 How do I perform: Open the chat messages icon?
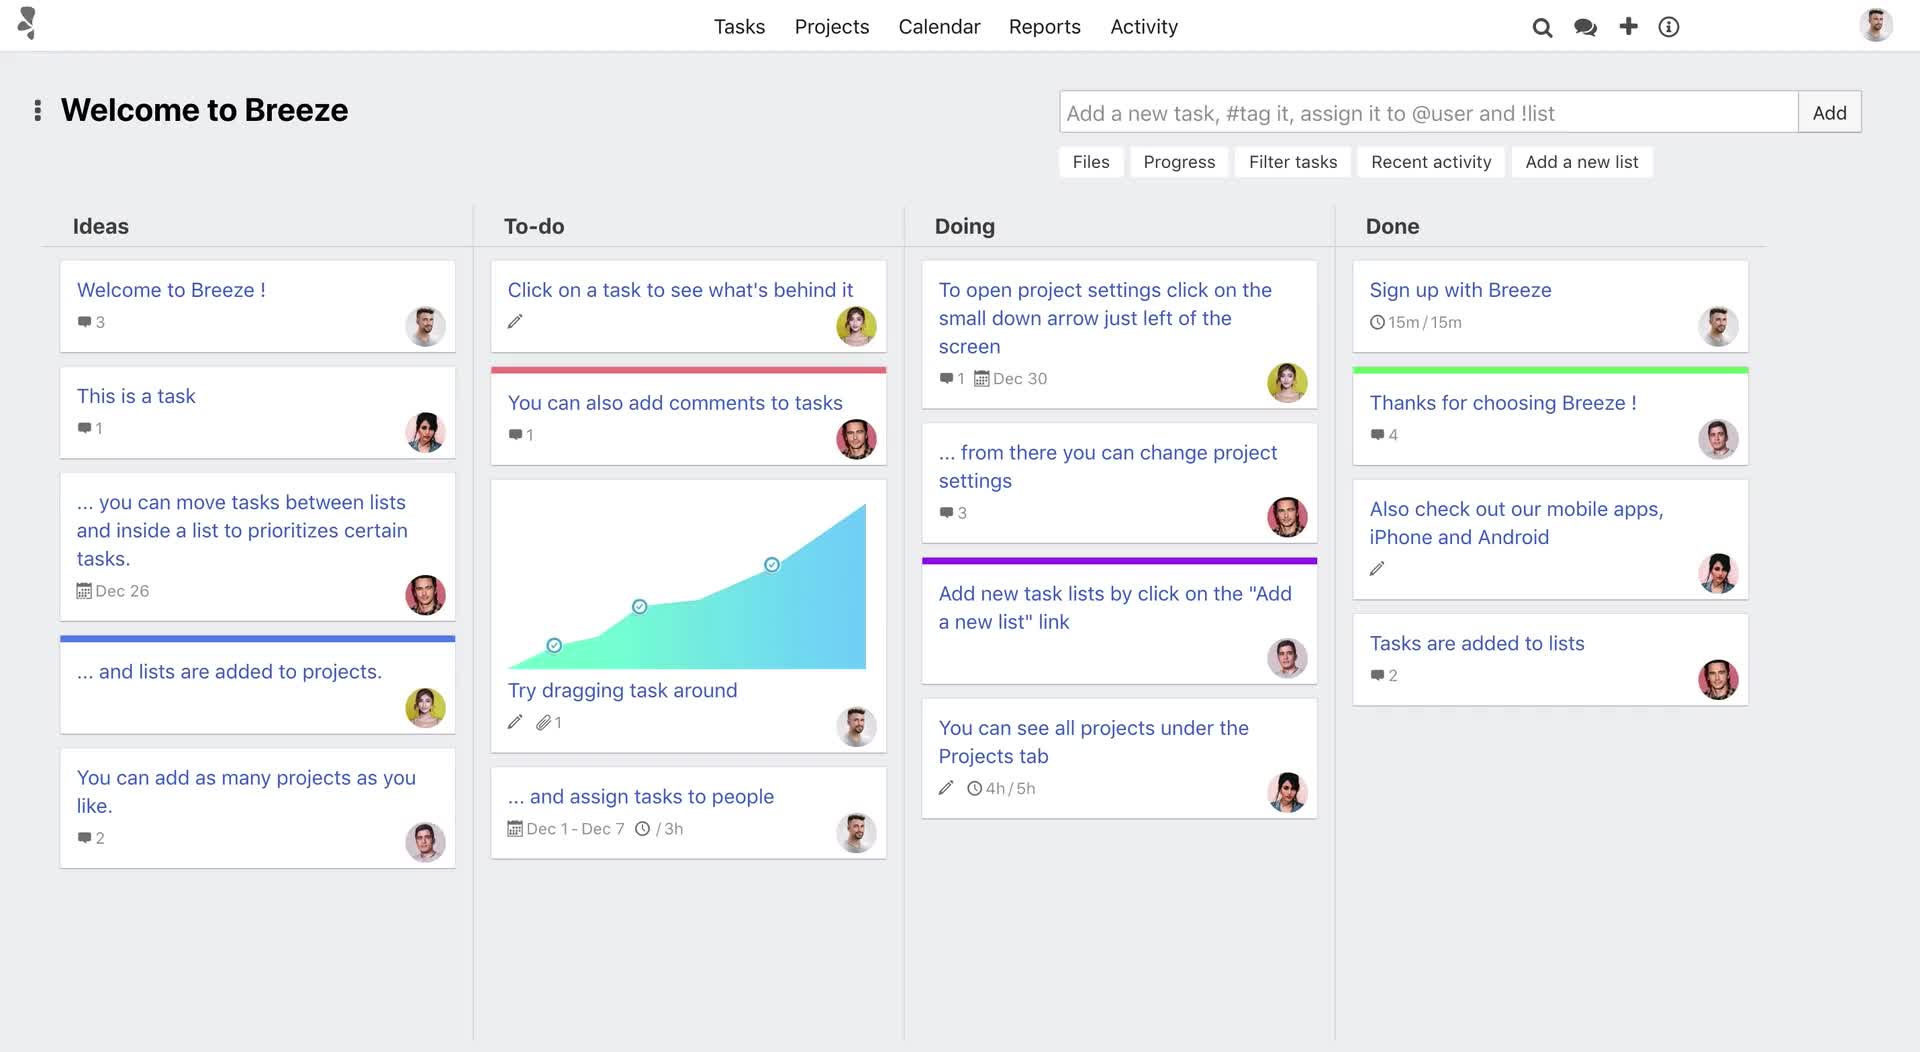[1585, 27]
